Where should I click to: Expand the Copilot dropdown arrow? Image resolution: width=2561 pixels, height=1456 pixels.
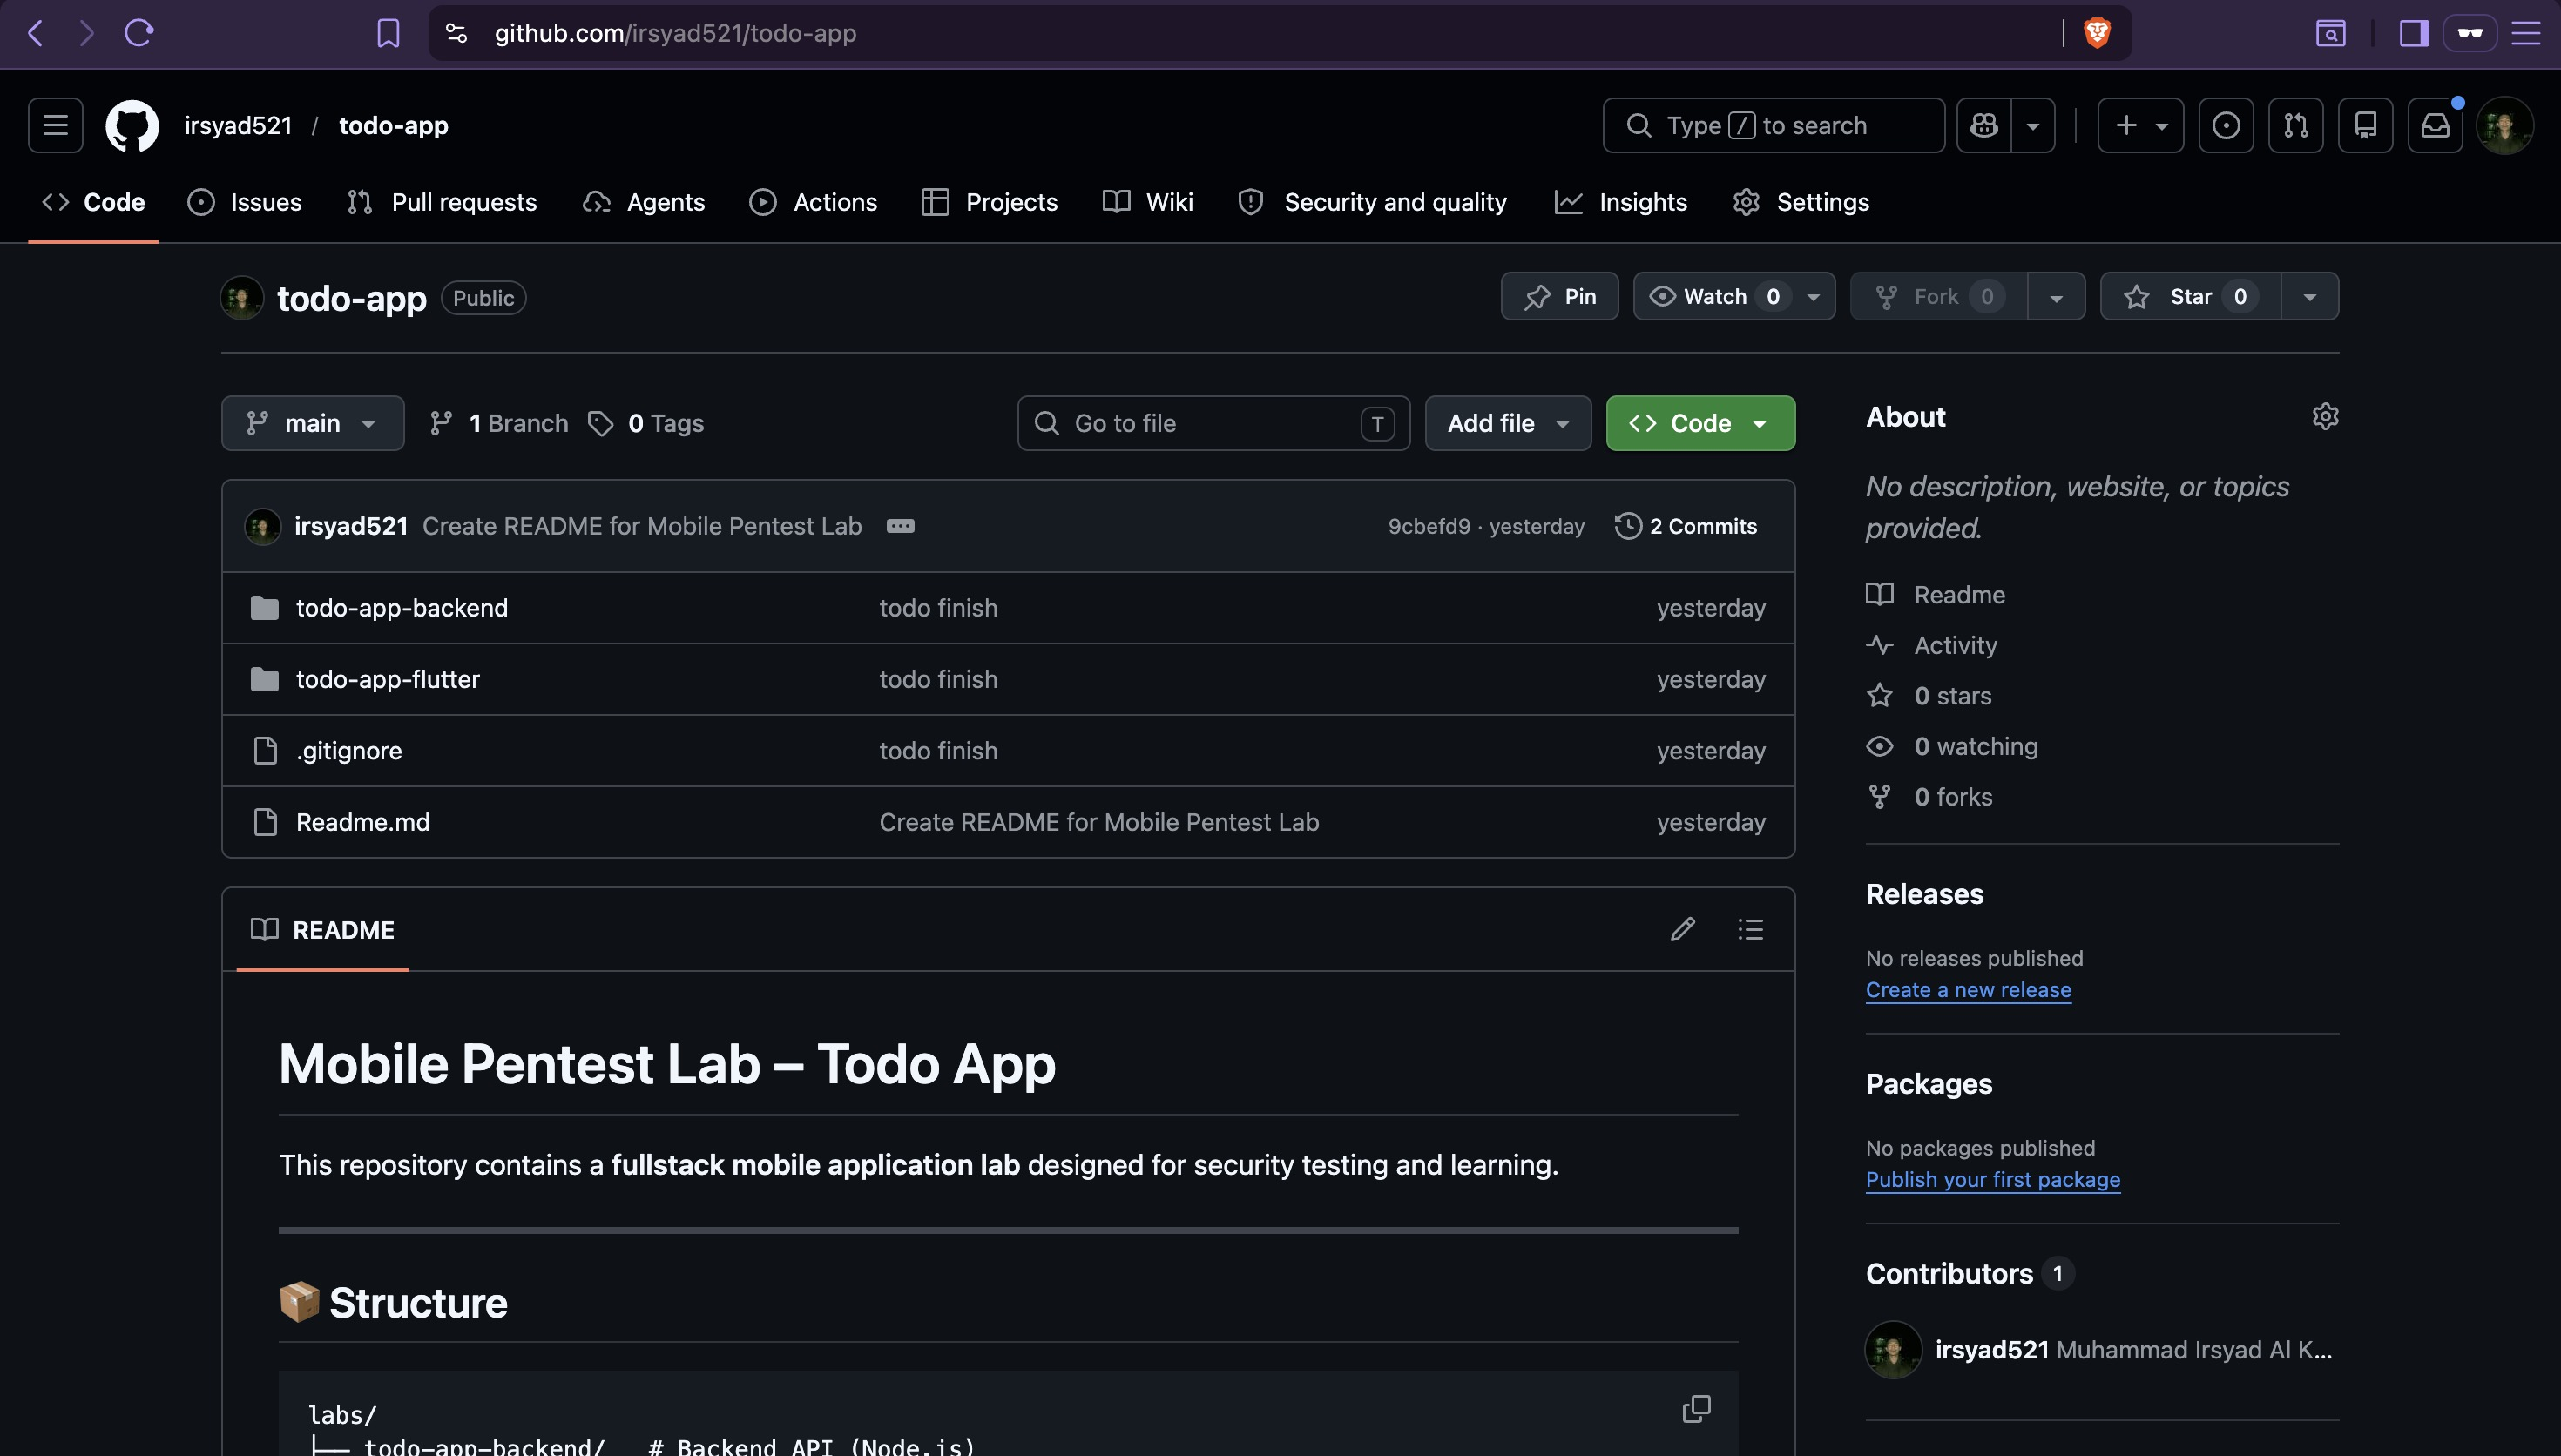pos(2033,125)
